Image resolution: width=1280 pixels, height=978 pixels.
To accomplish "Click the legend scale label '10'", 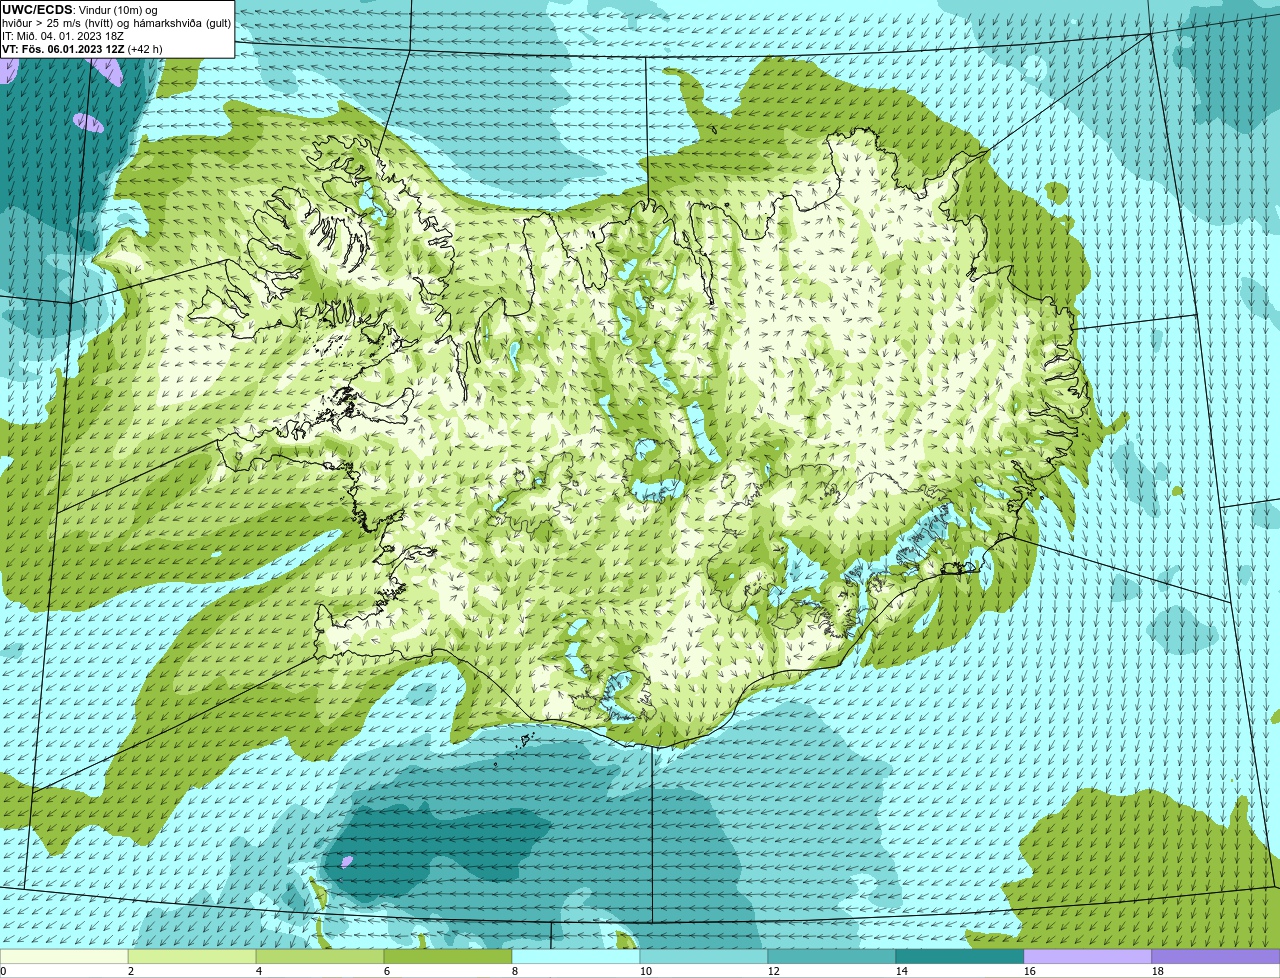I will pyautogui.click(x=646, y=971).
